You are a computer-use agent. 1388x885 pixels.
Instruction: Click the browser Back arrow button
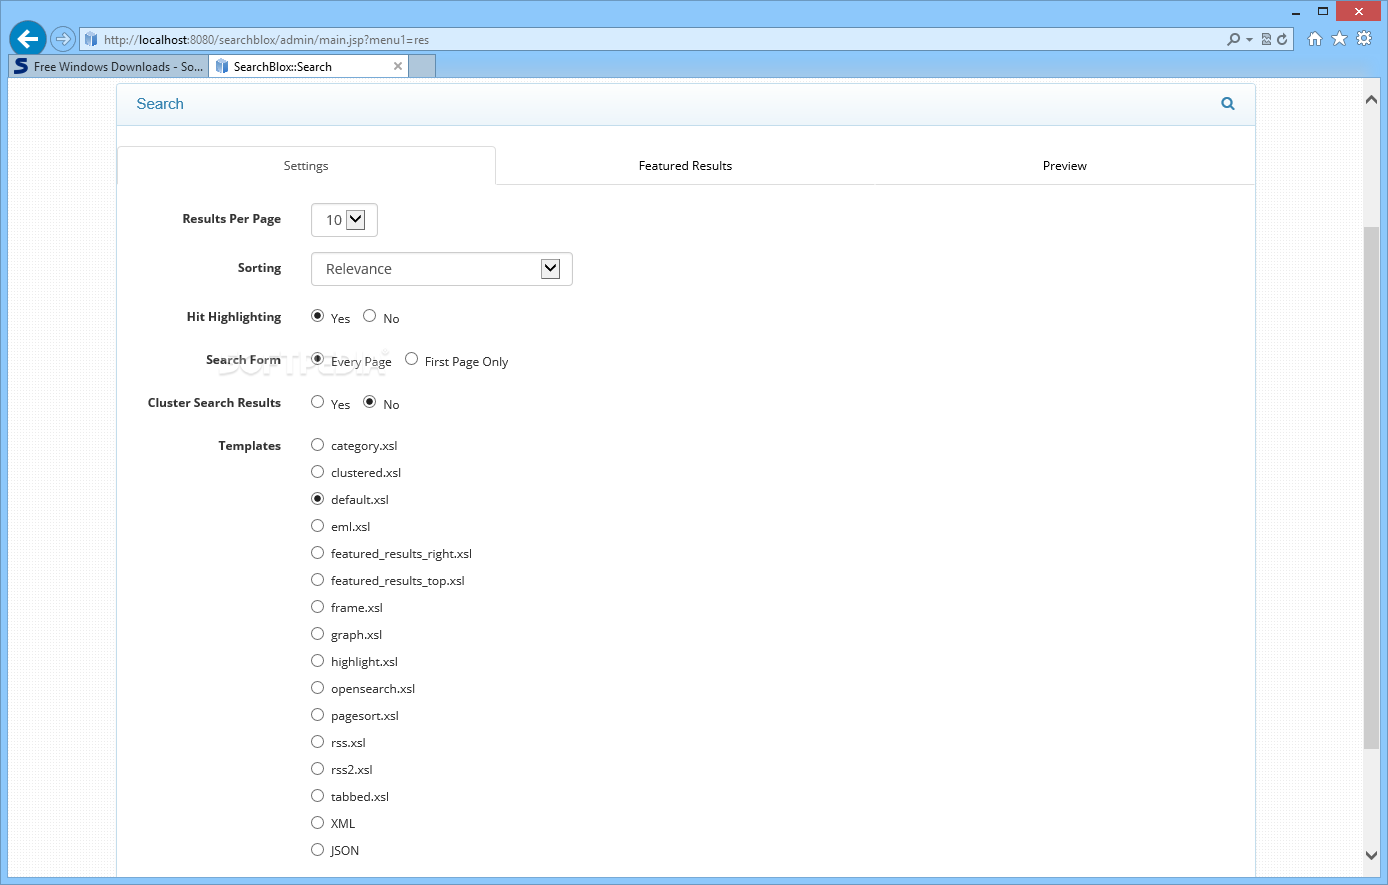[28, 39]
